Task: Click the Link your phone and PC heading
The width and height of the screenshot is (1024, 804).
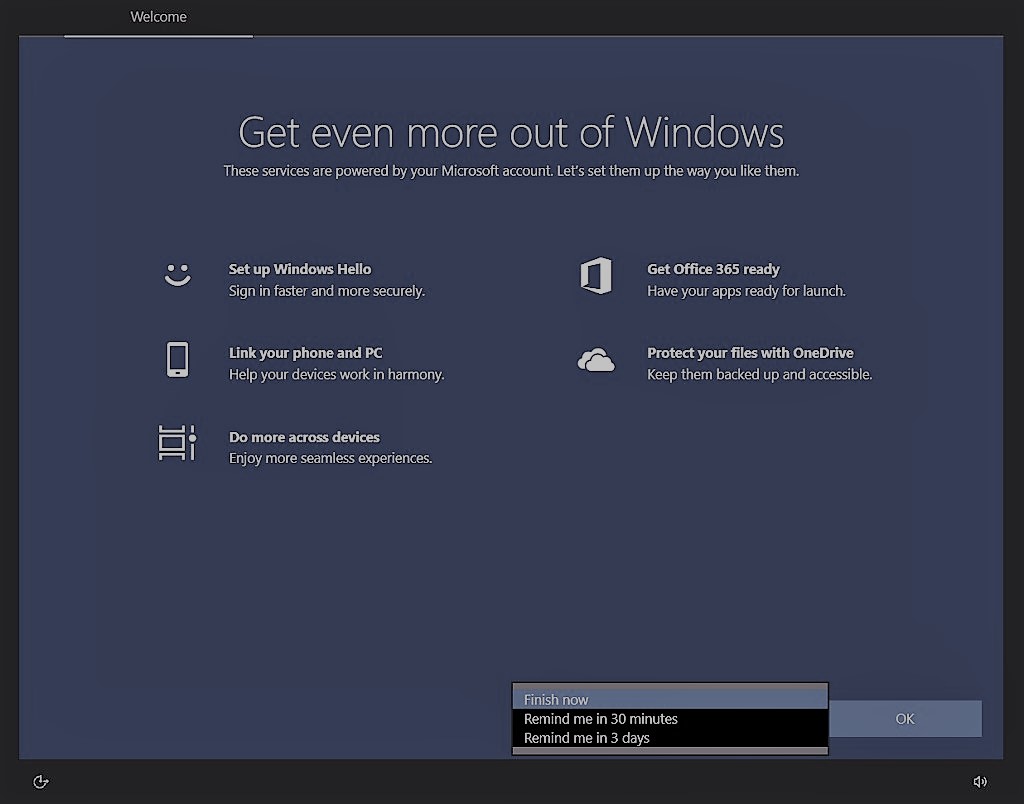Action: [306, 353]
